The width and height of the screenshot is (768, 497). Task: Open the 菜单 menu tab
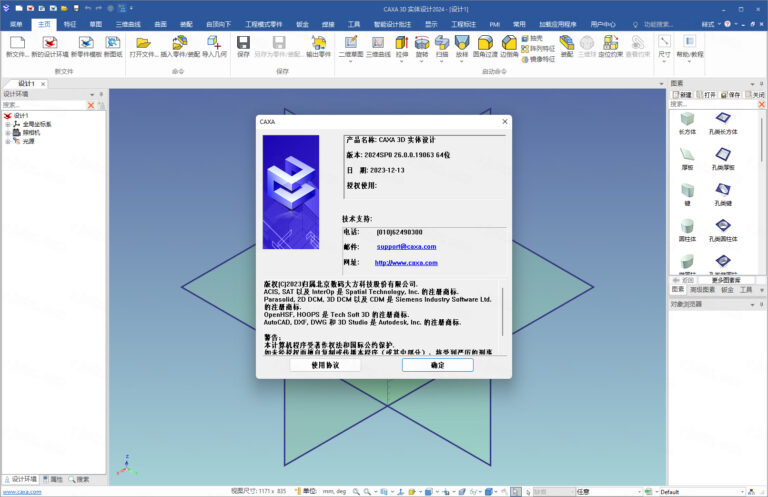[16, 24]
